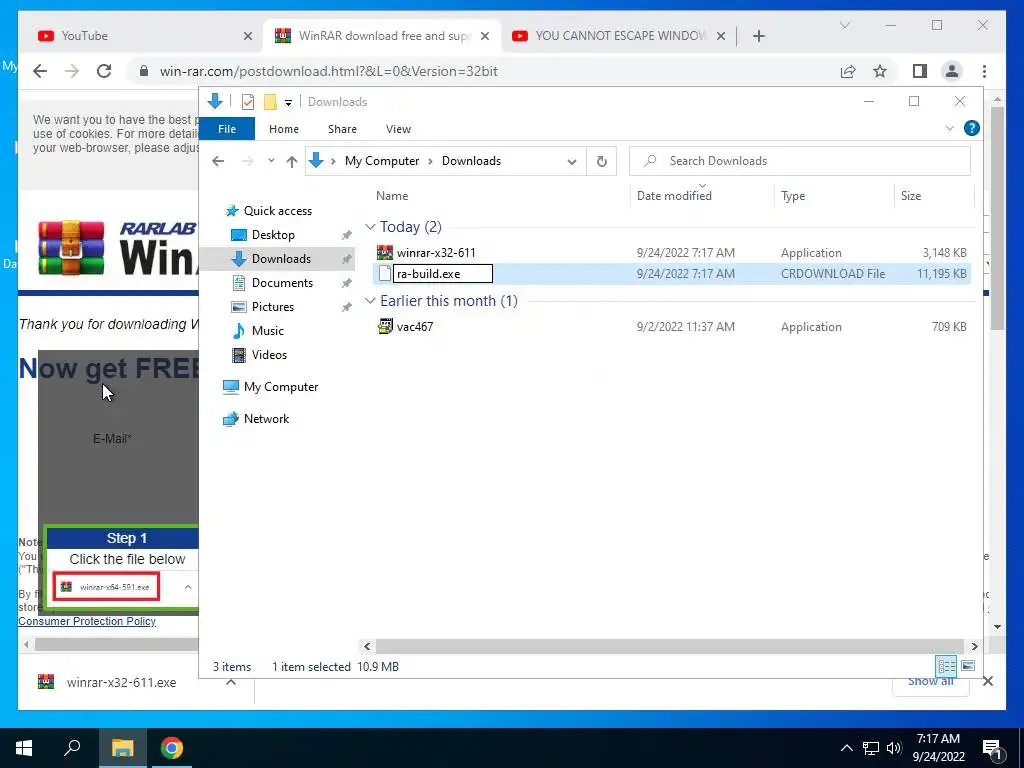This screenshot has height=768, width=1024.
Task: Click the New folder quick access icon
Action: [x=270, y=102]
